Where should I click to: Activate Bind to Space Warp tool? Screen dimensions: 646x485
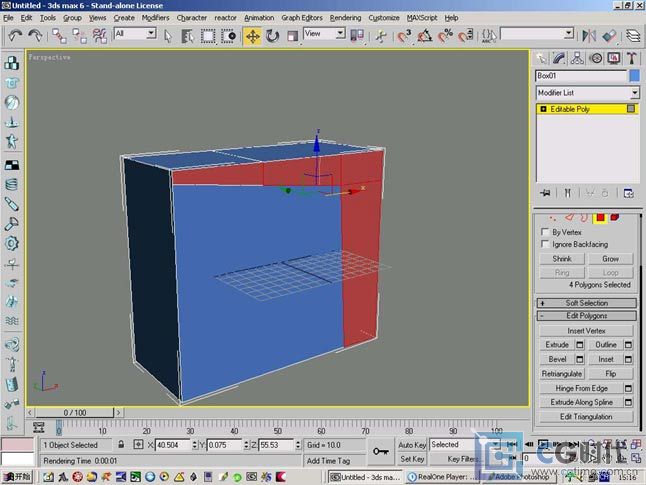click(x=99, y=36)
